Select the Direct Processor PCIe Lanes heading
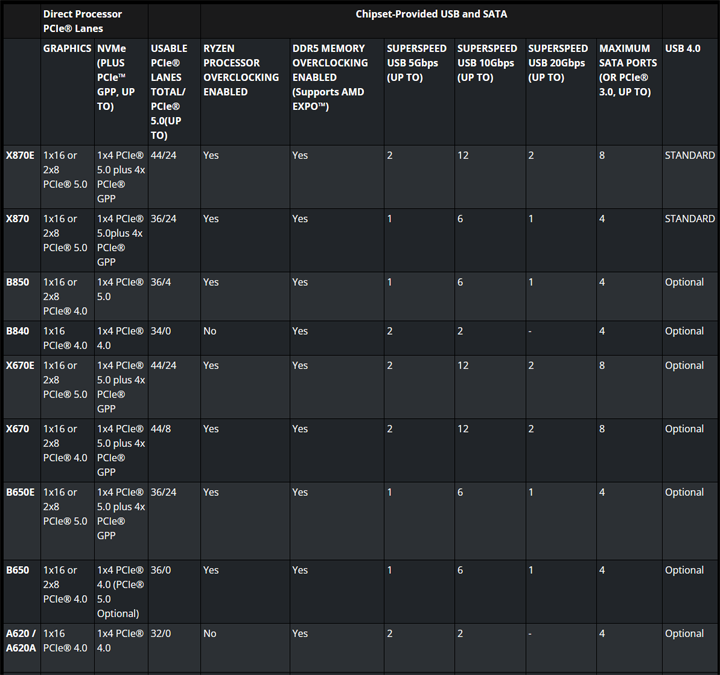The width and height of the screenshot is (720, 675). (83, 22)
